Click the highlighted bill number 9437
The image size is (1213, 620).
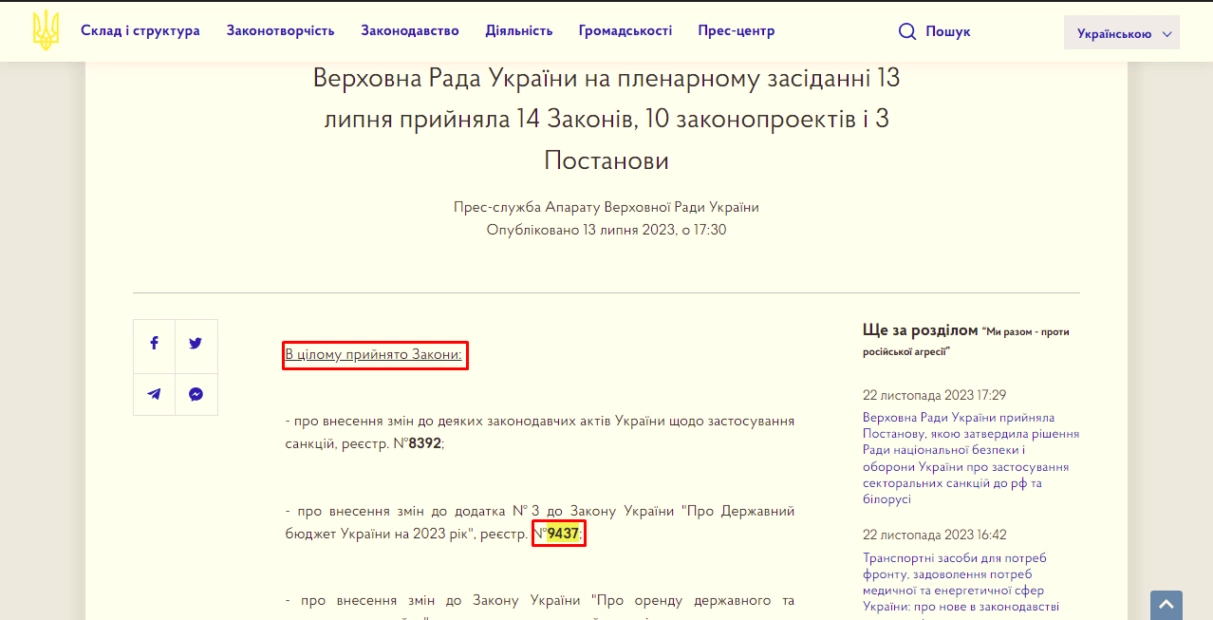tap(563, 534)
